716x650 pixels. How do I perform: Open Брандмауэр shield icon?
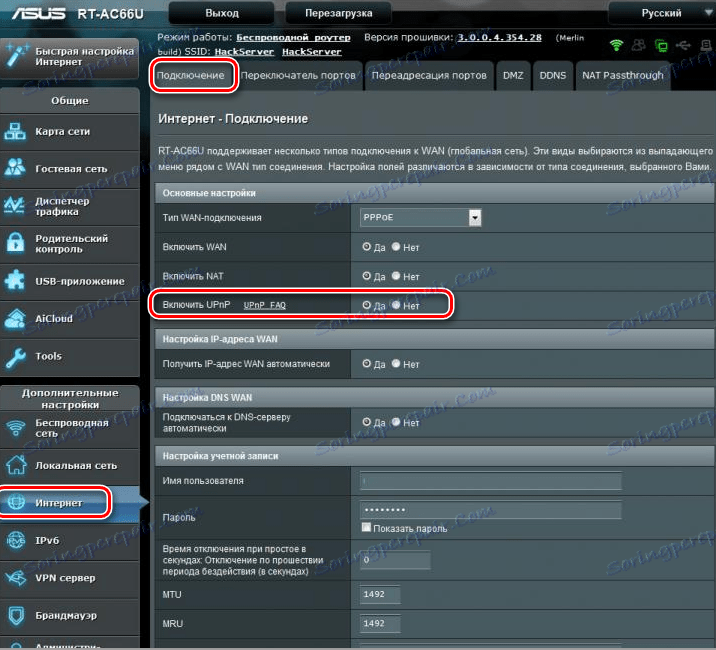coord(16,616)
